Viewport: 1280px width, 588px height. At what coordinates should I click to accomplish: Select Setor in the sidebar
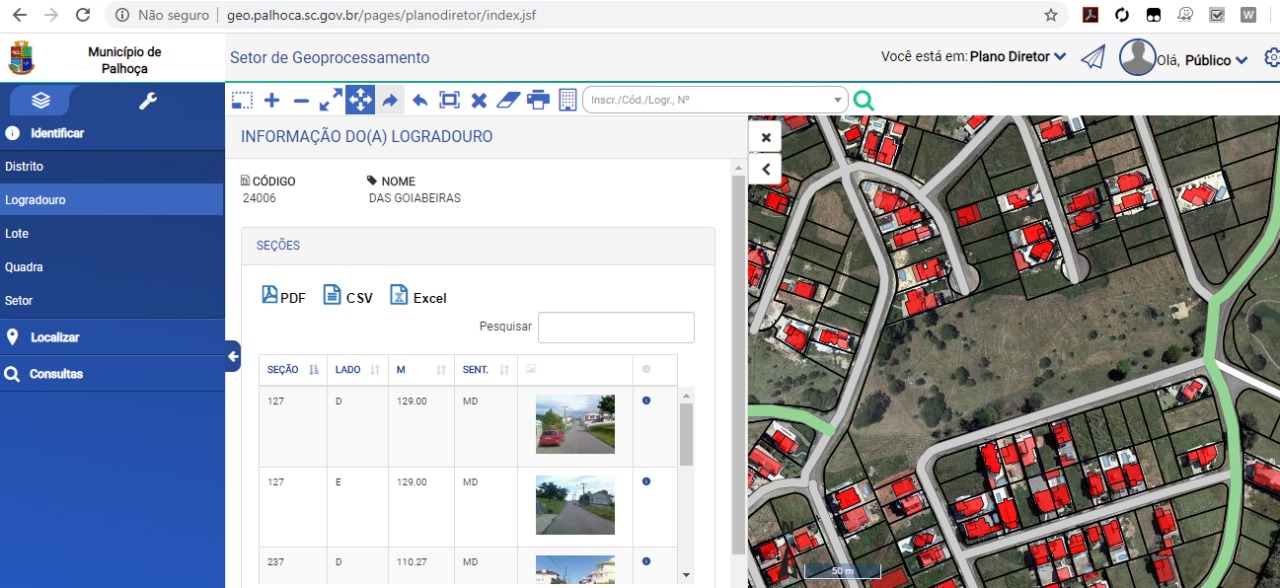pos(112,300)
